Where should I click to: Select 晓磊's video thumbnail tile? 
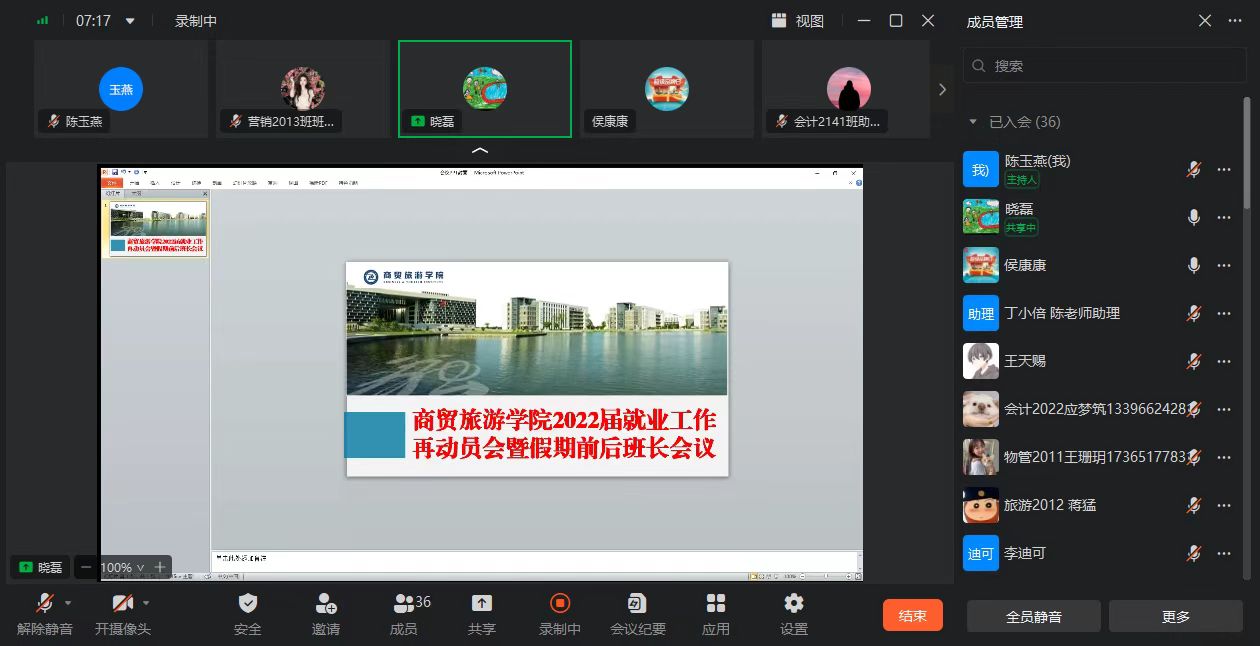tap(485, 89)
